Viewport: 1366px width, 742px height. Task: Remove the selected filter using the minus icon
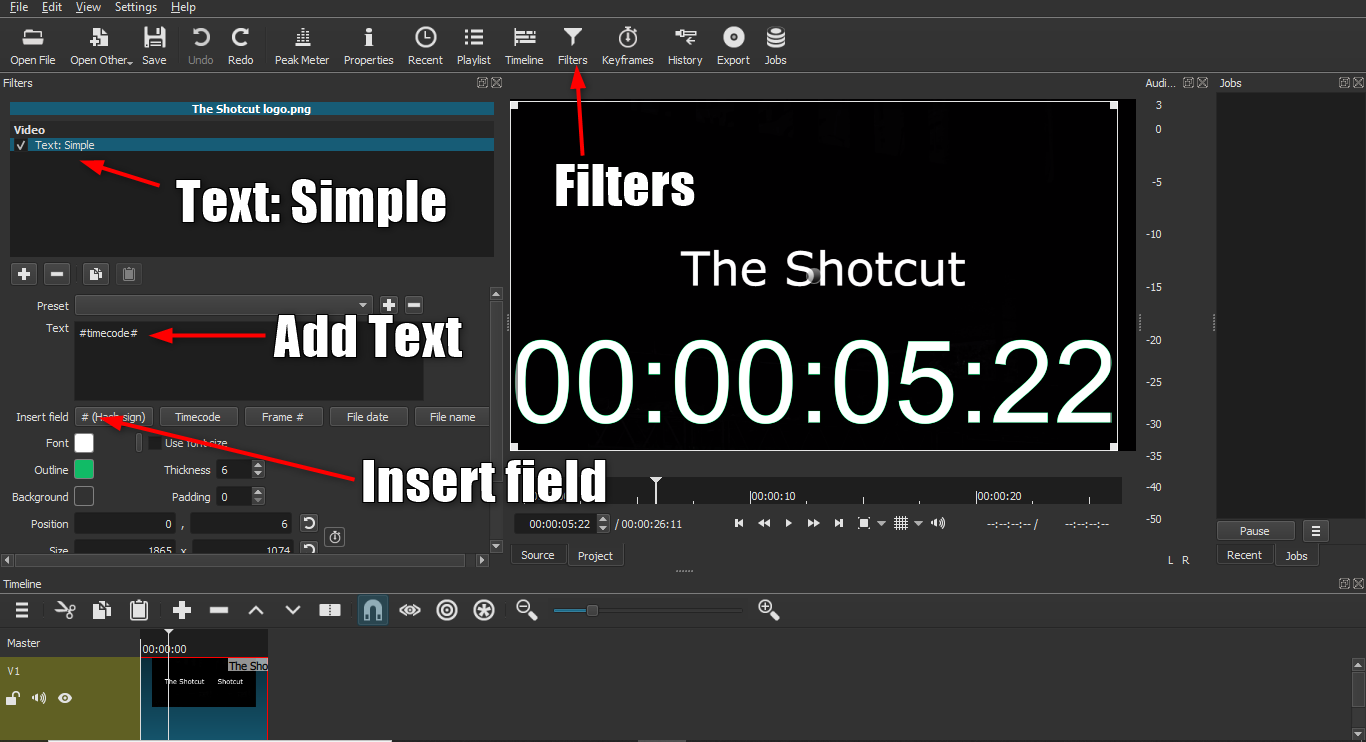[57, 273]
